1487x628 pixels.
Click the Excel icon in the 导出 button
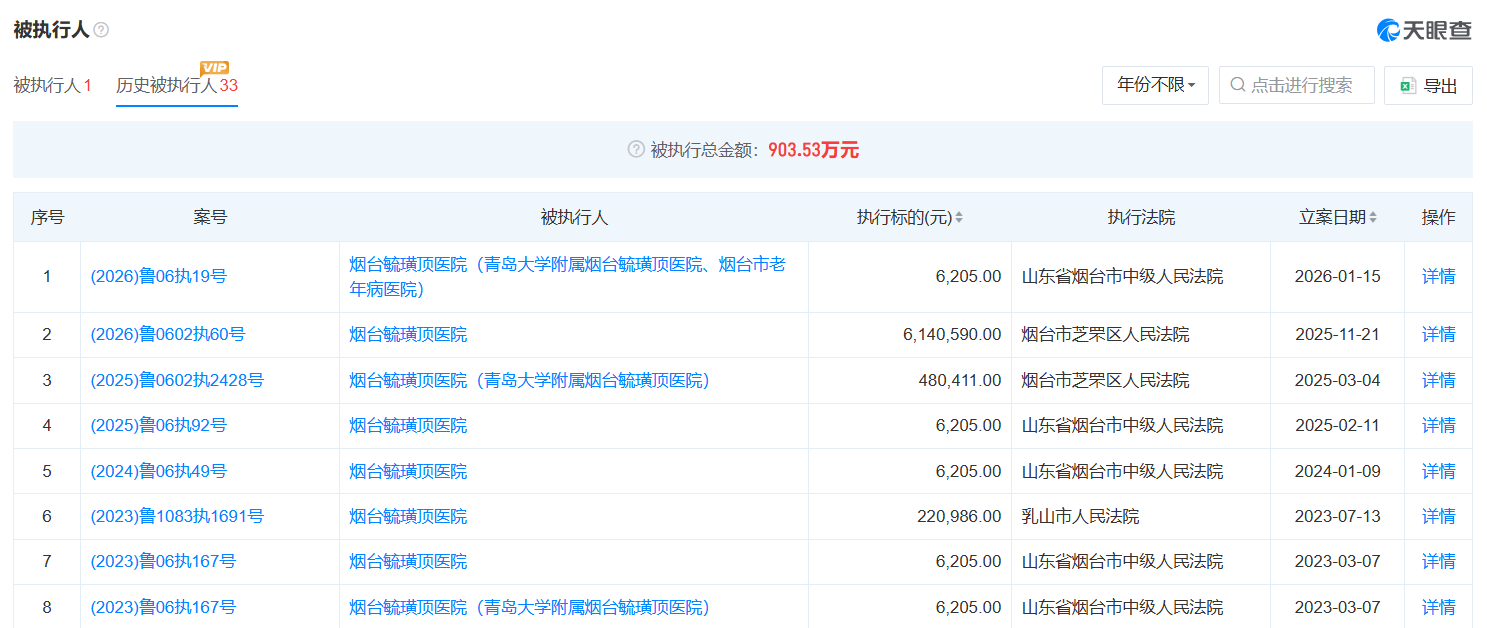(1408, 86)
